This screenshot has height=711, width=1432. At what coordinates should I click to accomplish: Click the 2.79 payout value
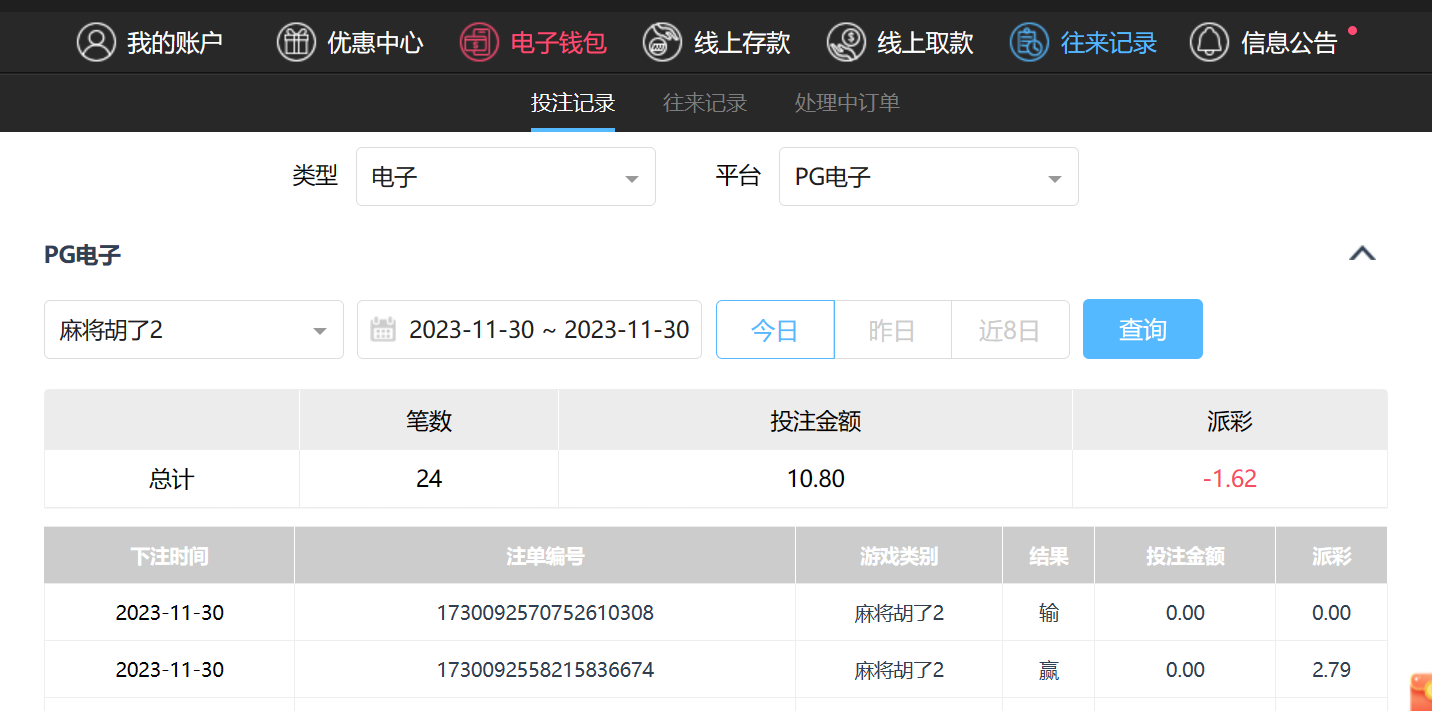(x=1331, y=670)
